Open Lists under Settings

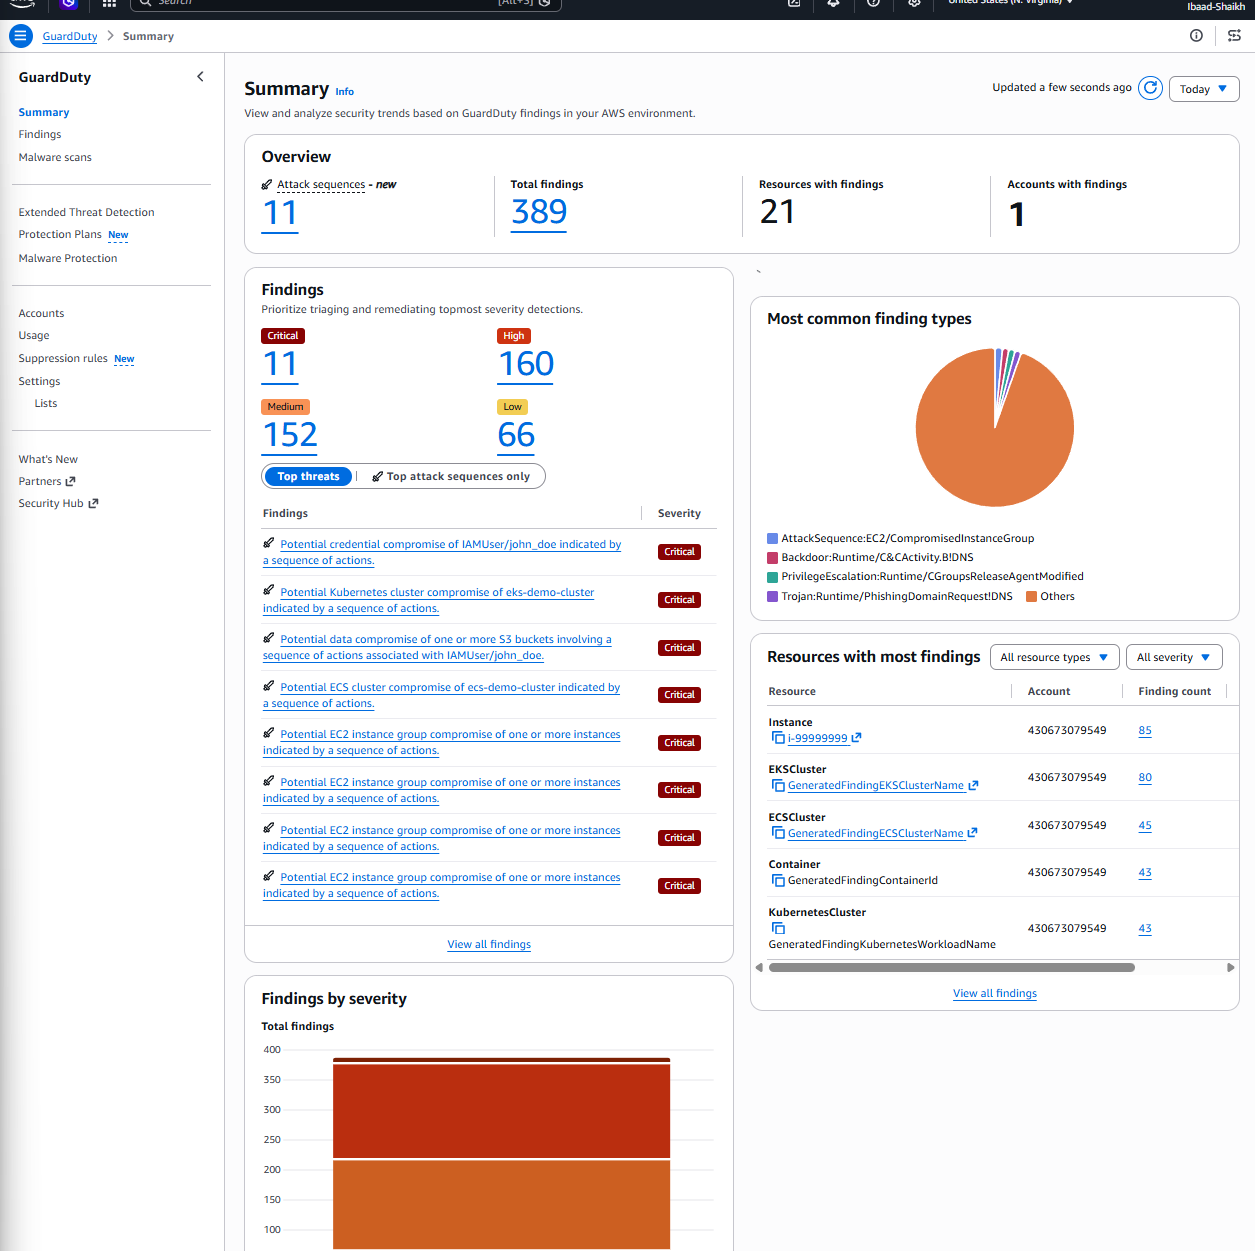[46, 403]
